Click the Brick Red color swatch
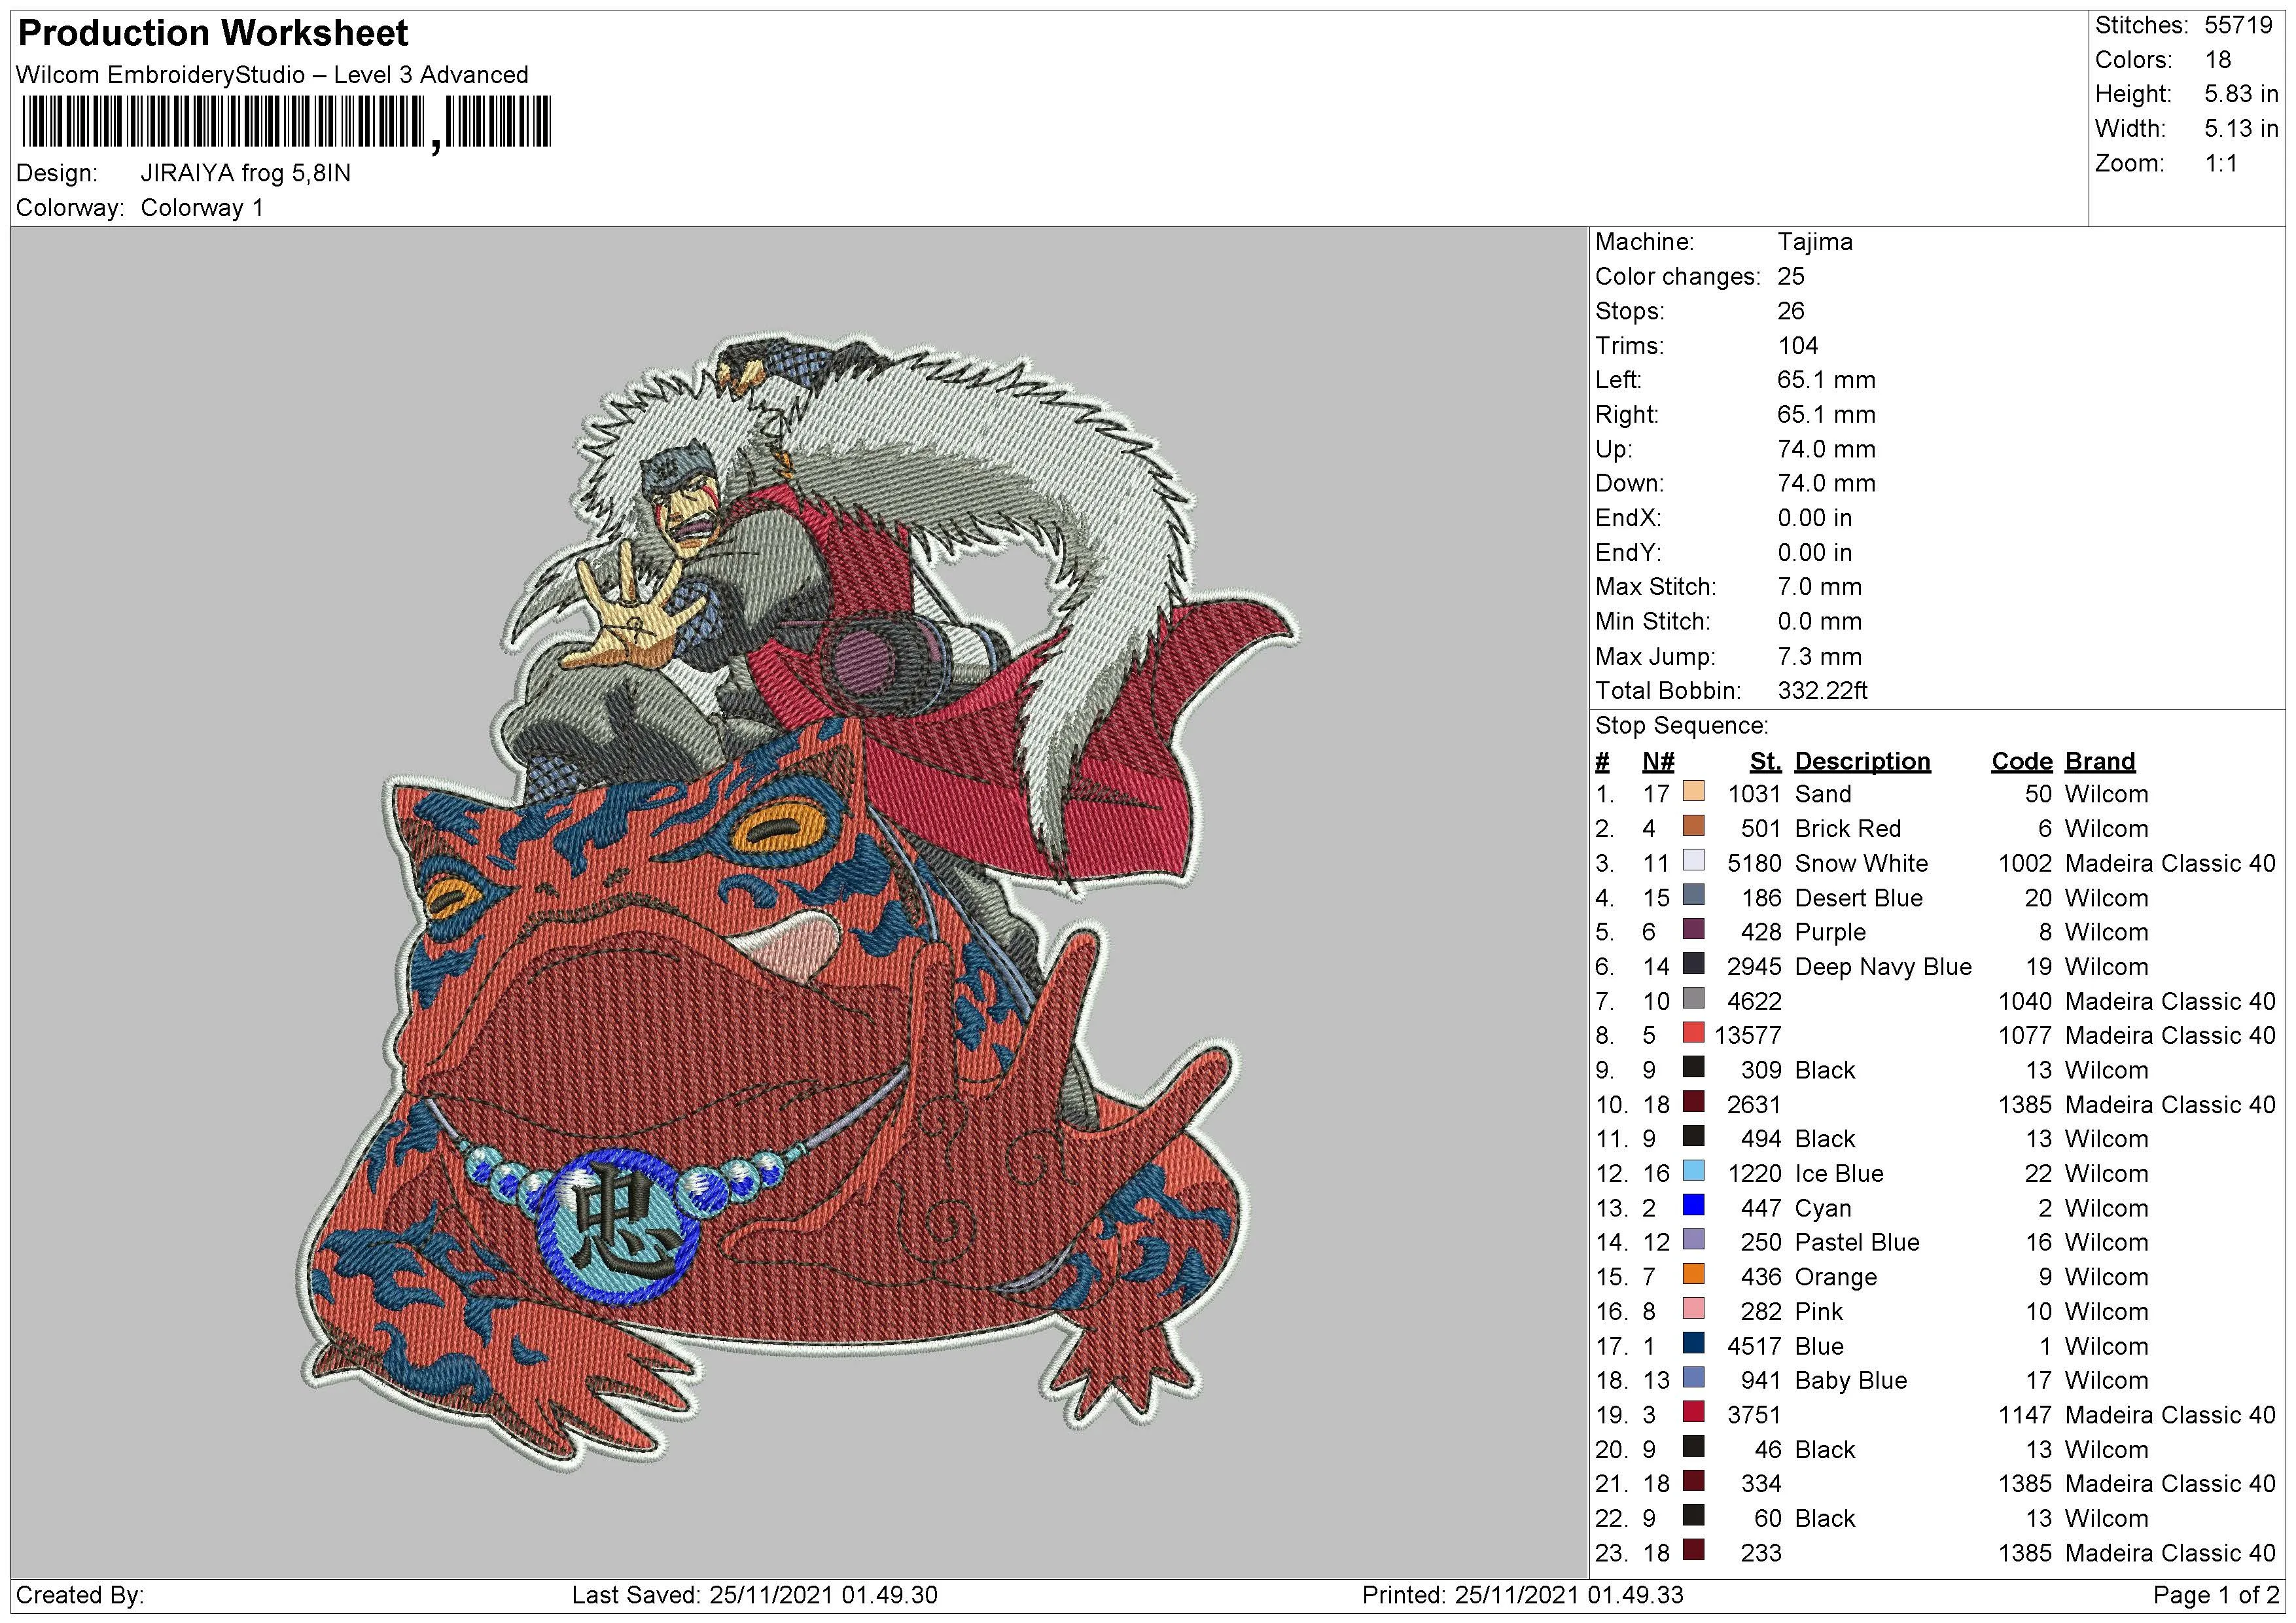Viewport: 2296px width, 1623px height. 1693,826
